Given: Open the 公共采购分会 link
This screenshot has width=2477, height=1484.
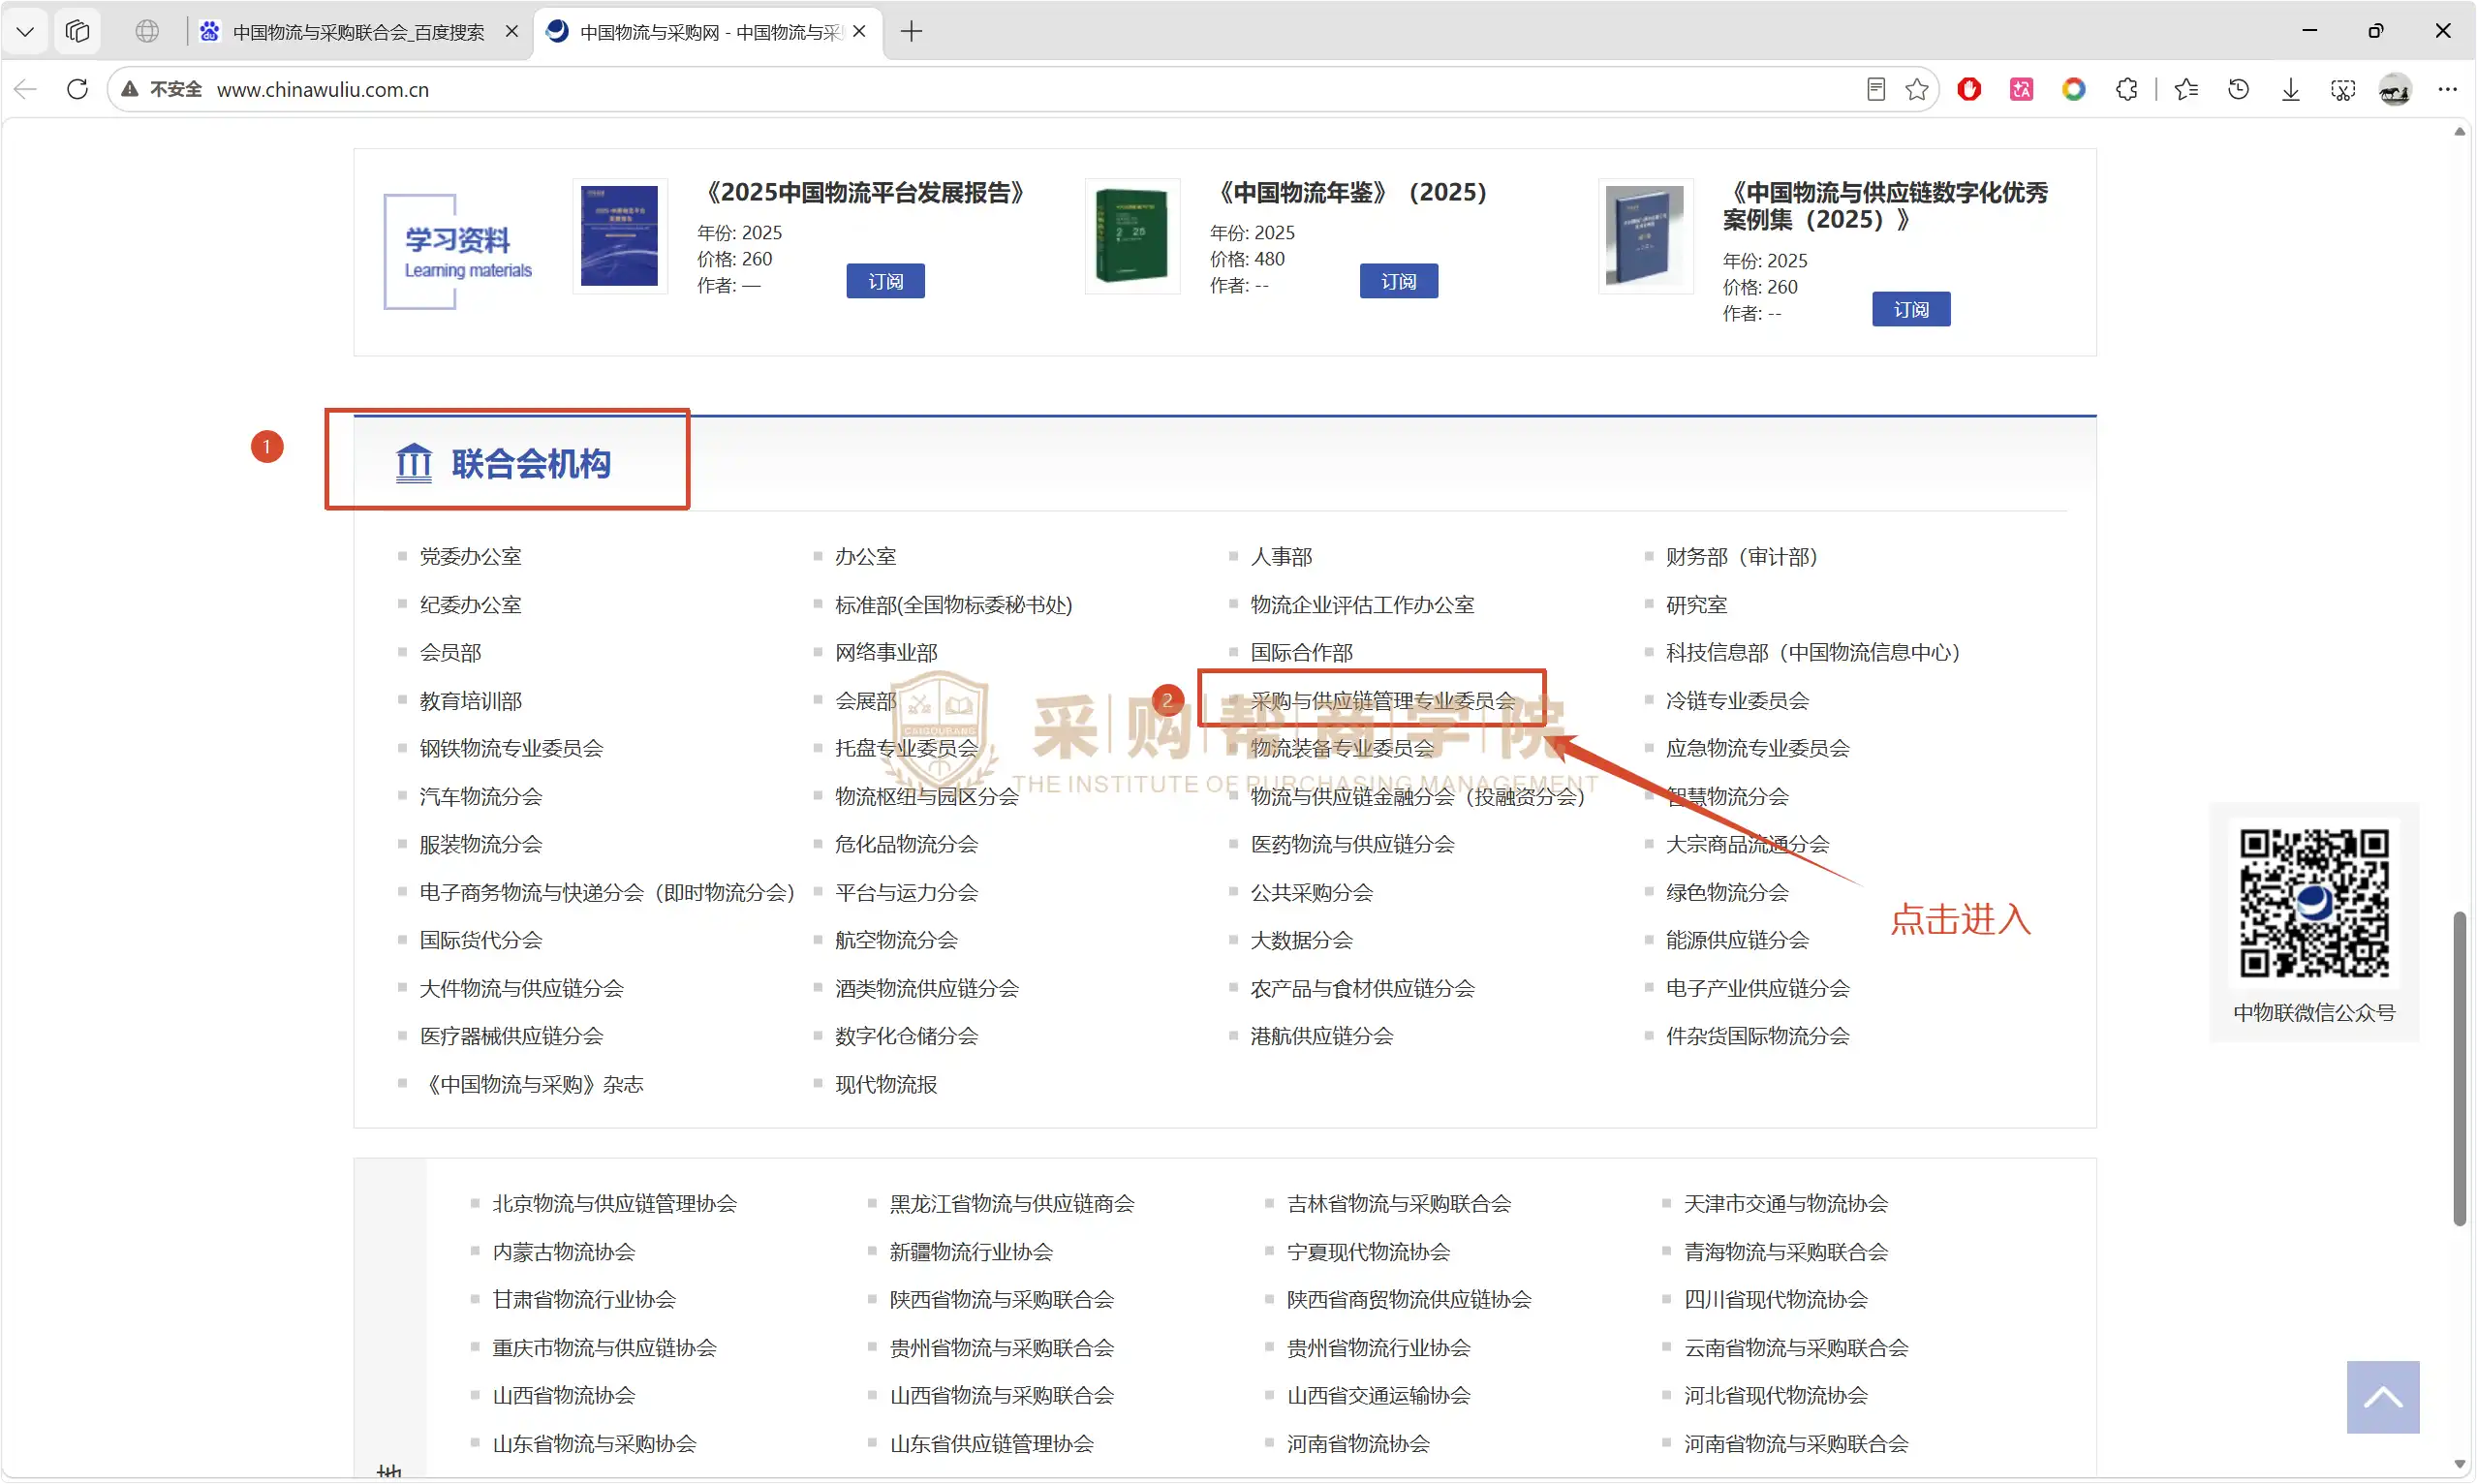Looking at the screenshot, I should (1311, 892).
